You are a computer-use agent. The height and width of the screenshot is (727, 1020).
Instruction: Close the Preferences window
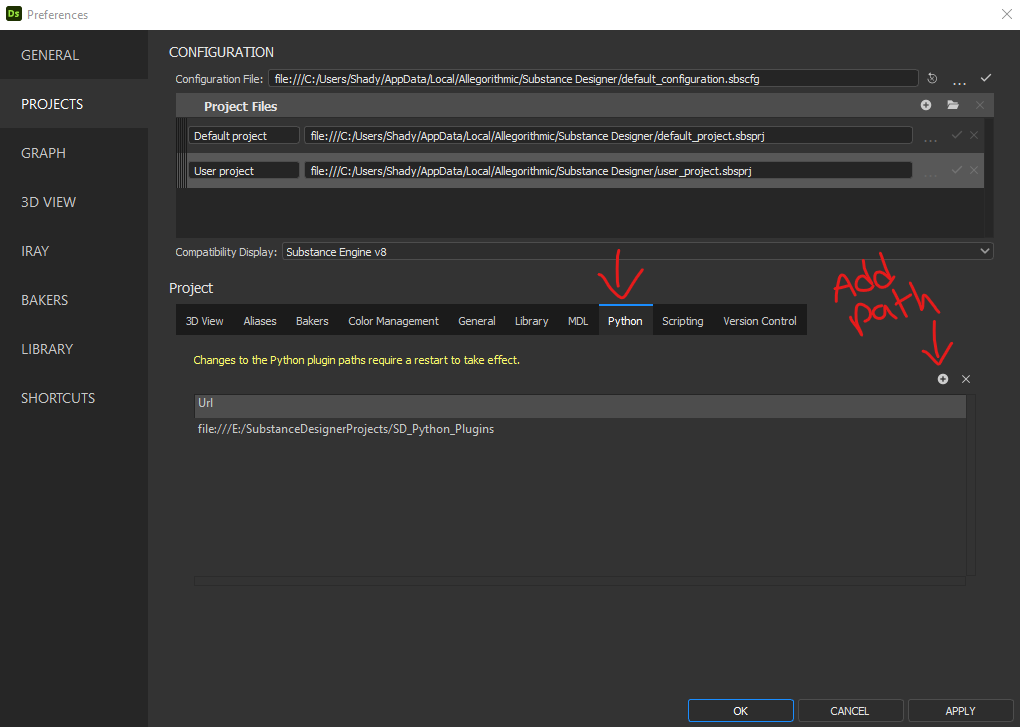(x=1006, y=14)
